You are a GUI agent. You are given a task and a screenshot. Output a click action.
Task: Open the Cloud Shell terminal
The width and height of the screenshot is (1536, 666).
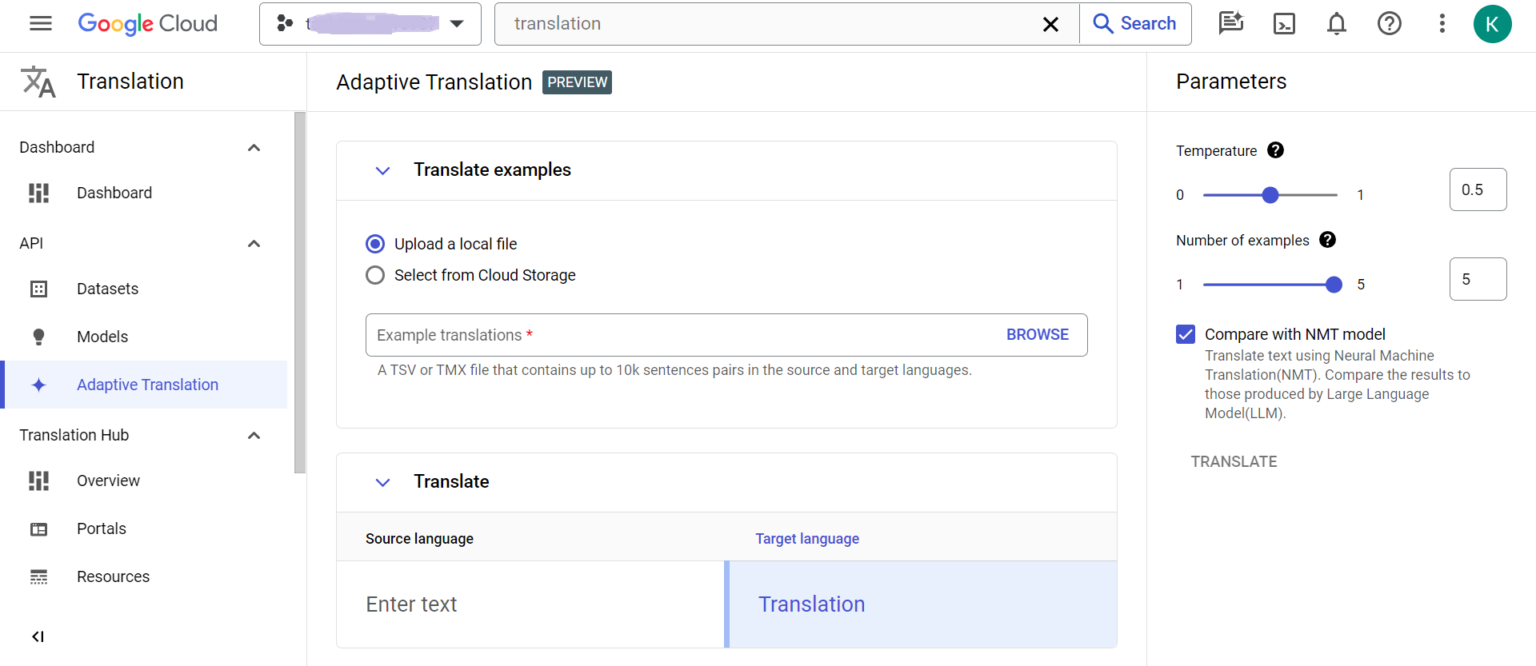pyautogui.click(x=1284, y=23)
